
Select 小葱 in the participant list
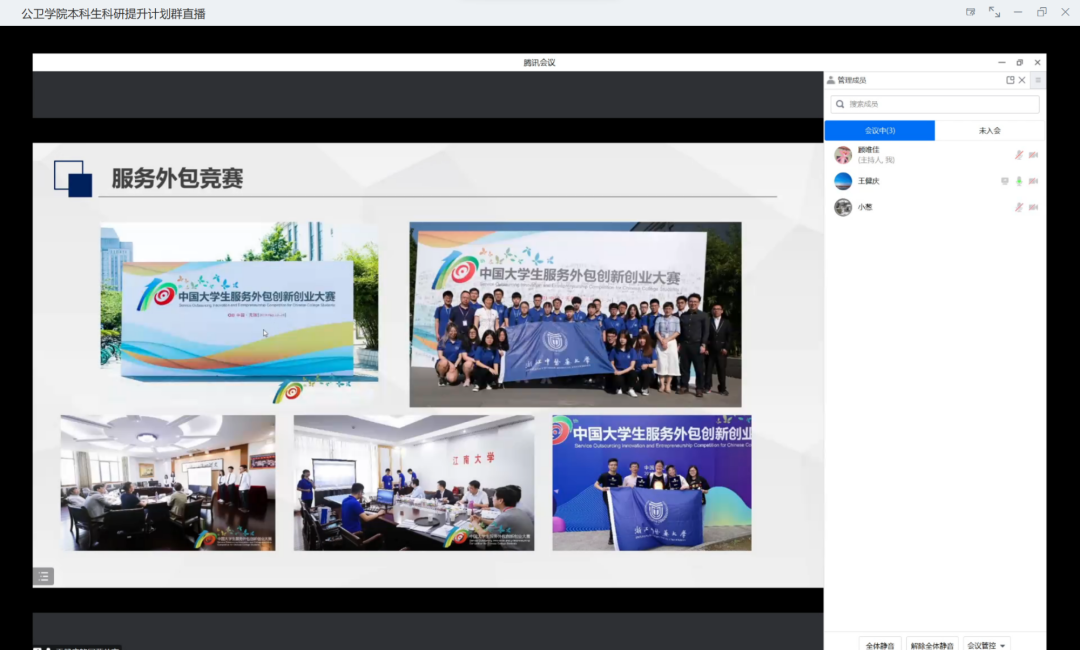point(864,207)
